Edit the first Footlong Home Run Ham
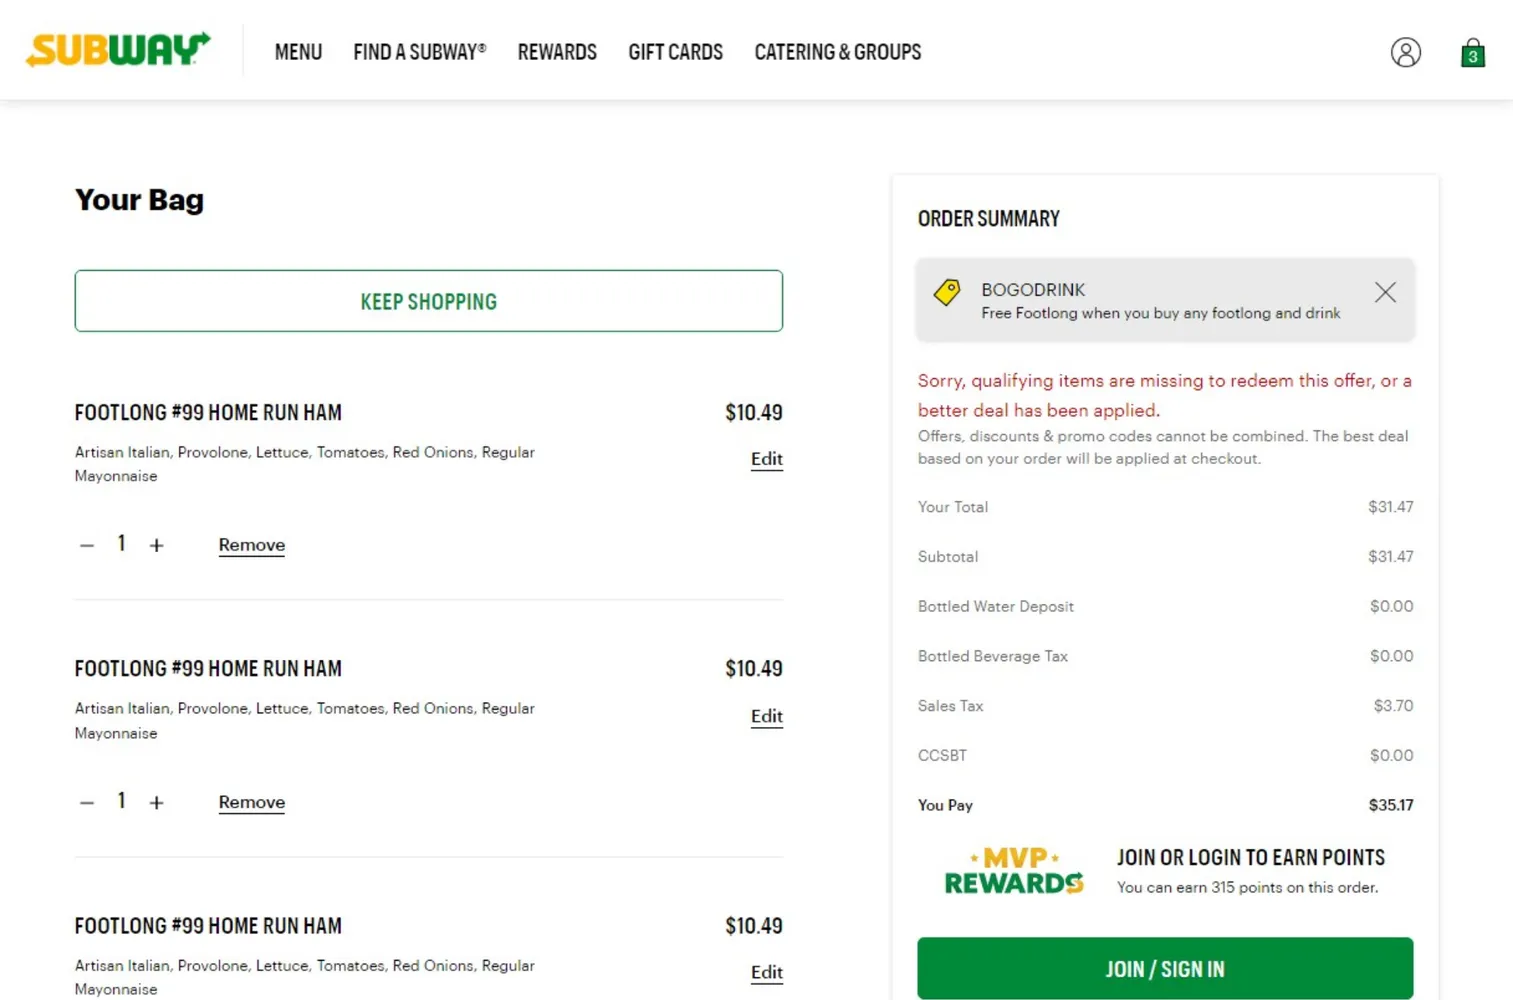 (x=766, y=459)
